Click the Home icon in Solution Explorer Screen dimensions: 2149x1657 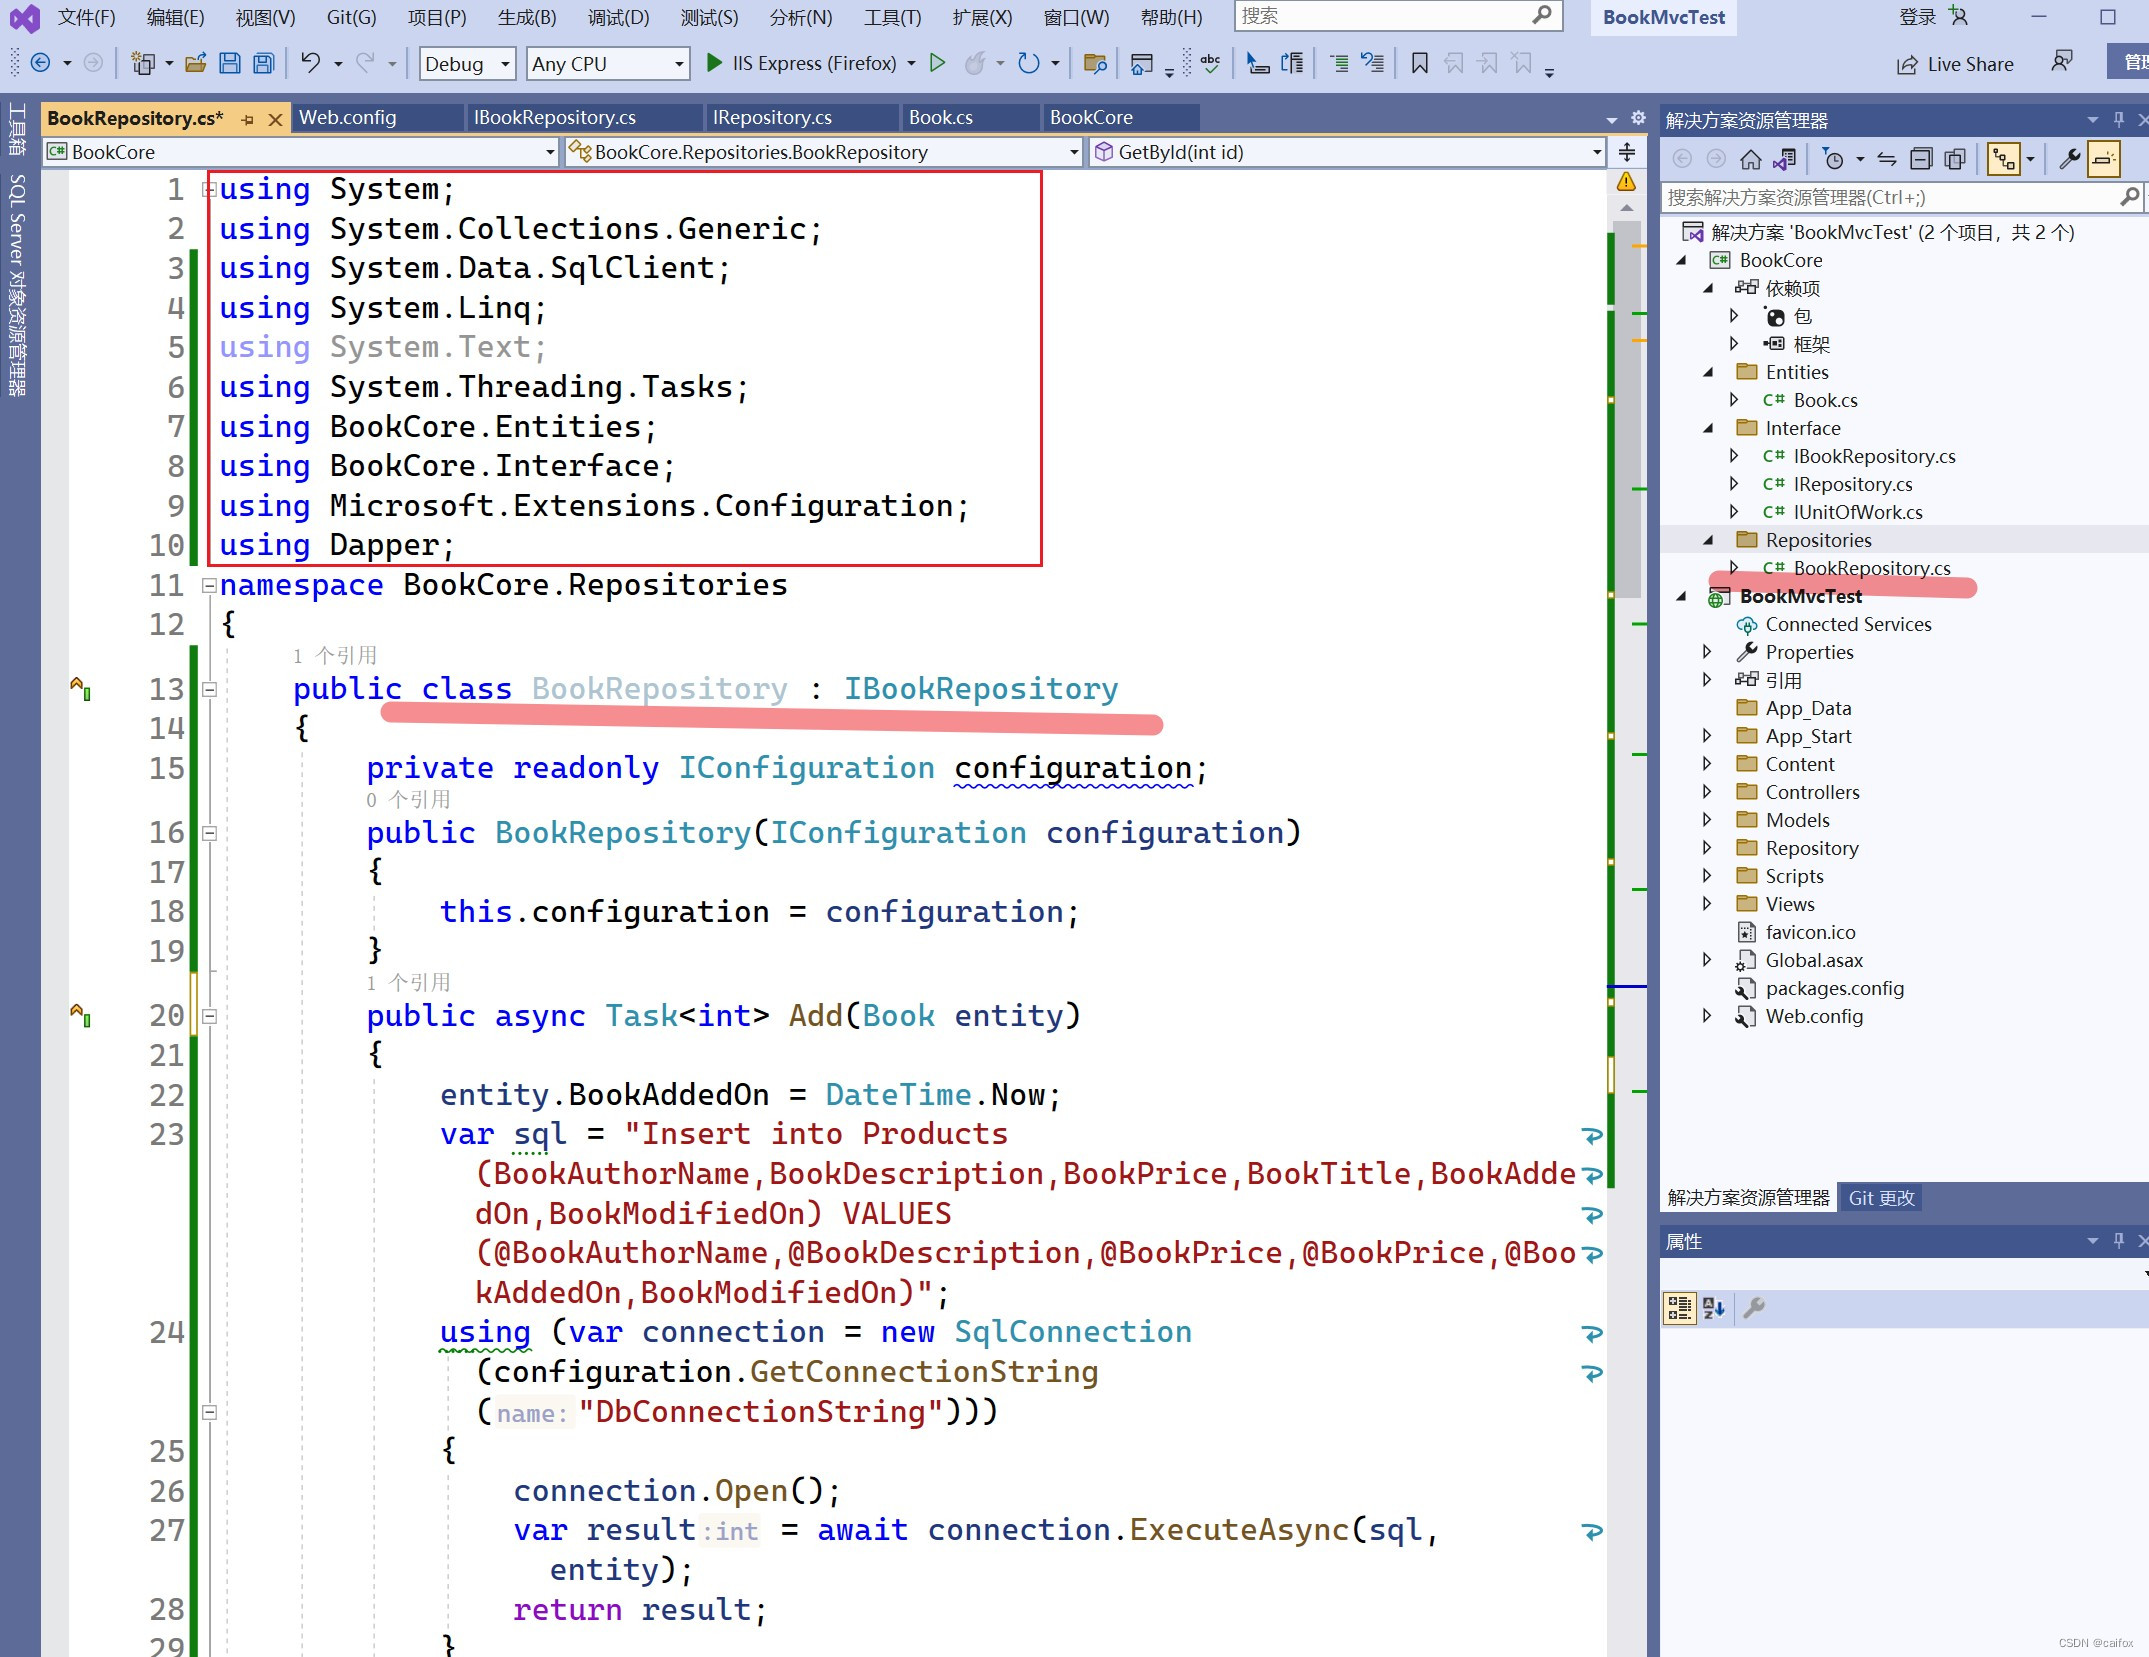(x=1750, y=159)
